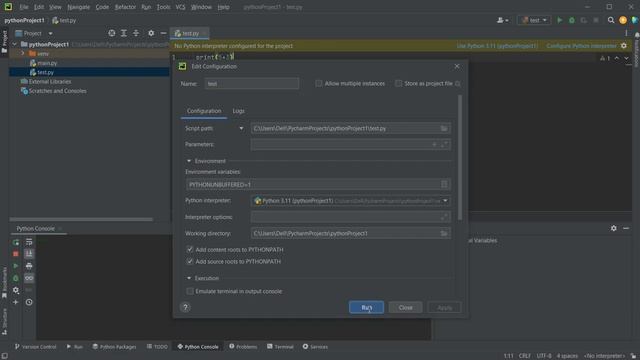Open the Python Packages tool window
The width and height of the screenshot is (640, 360).
(x=114, y=347)
